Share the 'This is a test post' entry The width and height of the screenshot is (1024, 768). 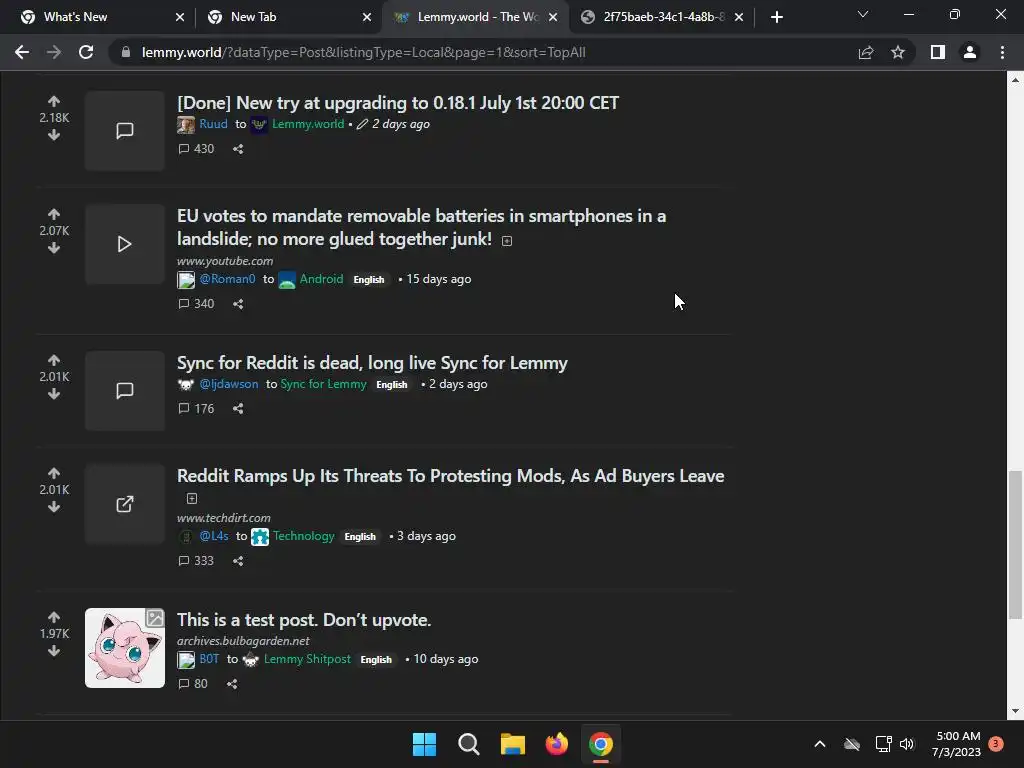click(232, 684)
